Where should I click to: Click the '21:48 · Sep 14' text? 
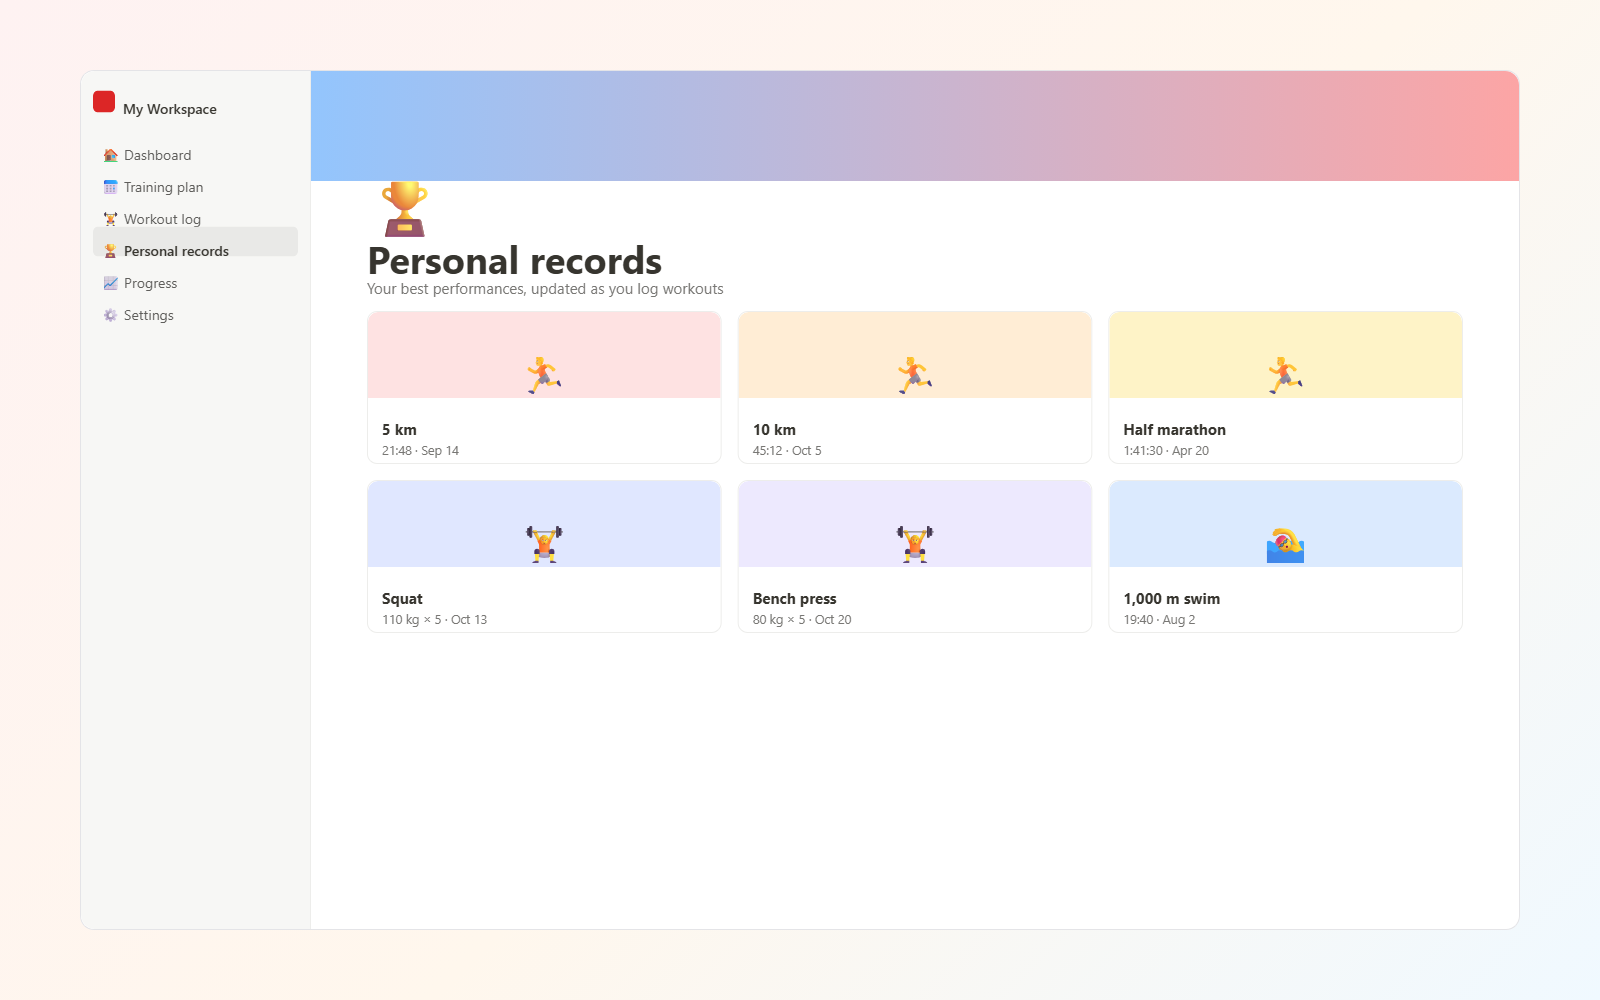[420, 451]
